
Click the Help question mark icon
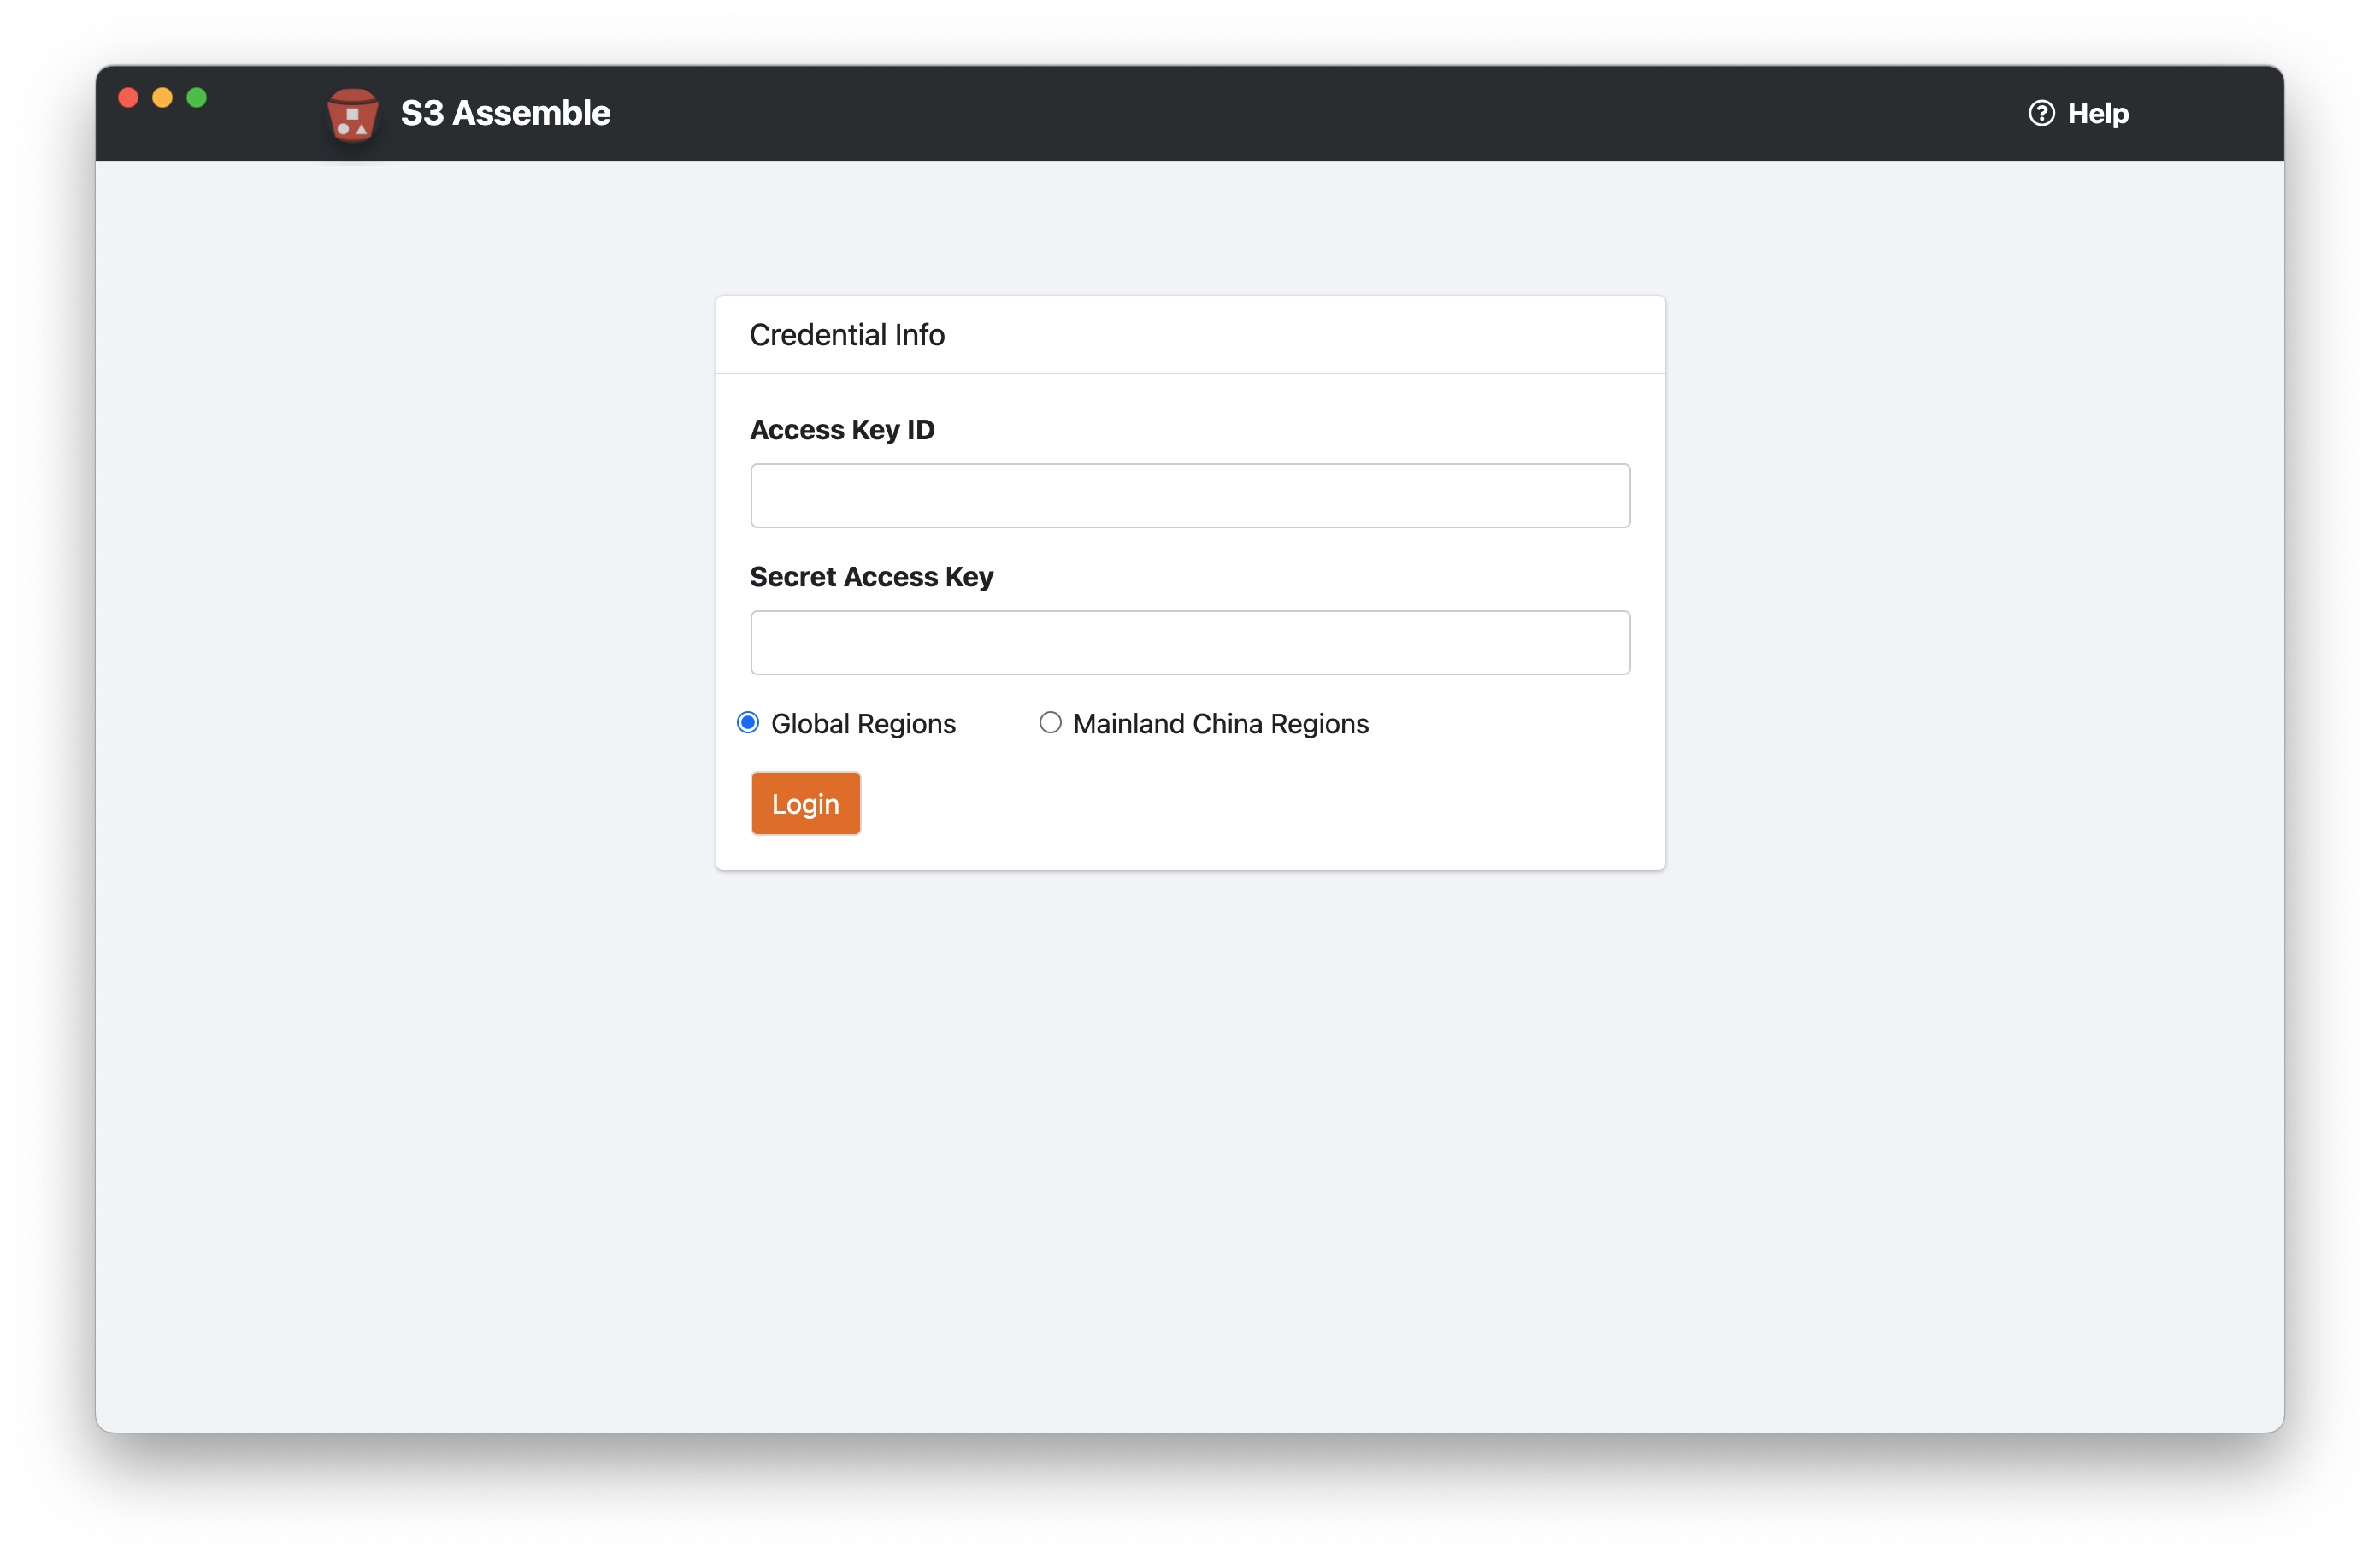pos(2041,113)
